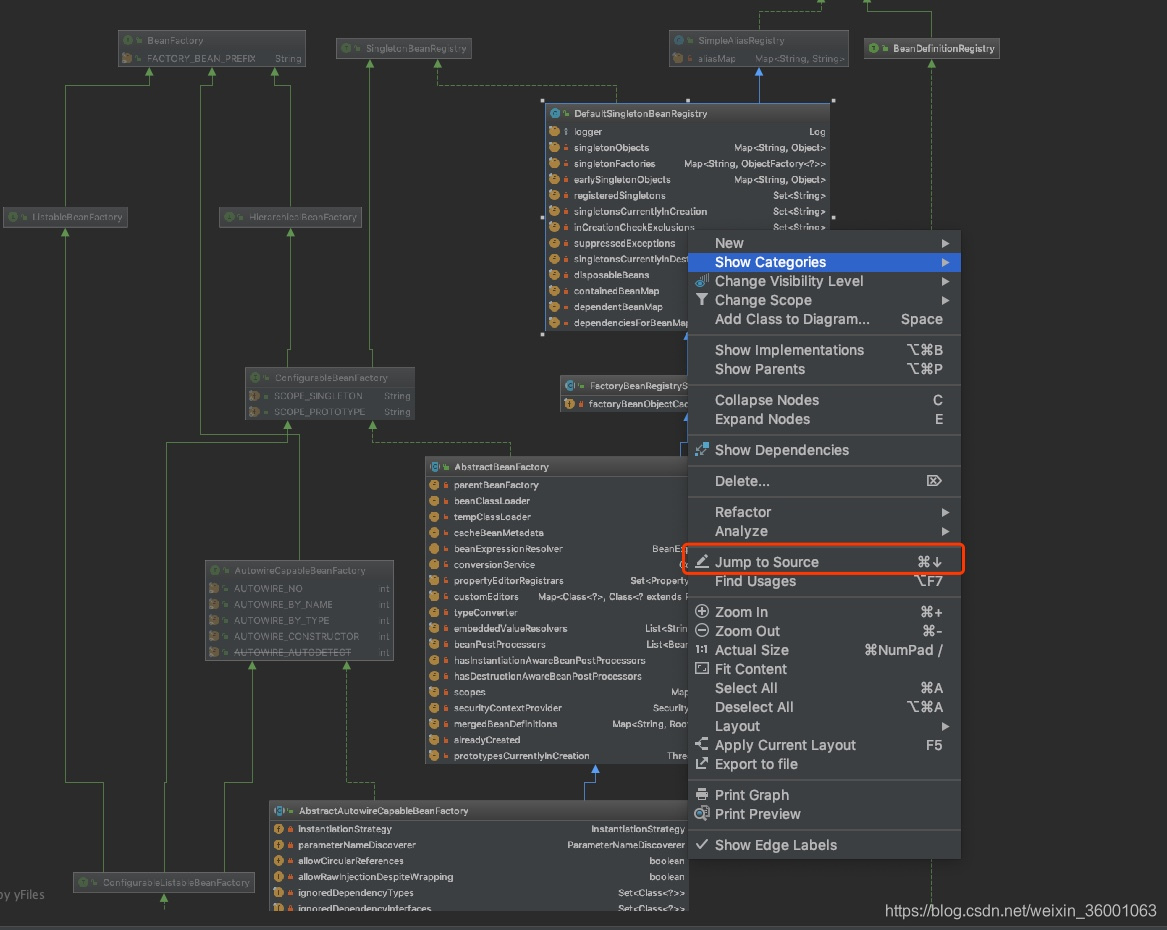Click the Print Preview icon
This screenshot has height=930, width=1167.
(701, 813)
